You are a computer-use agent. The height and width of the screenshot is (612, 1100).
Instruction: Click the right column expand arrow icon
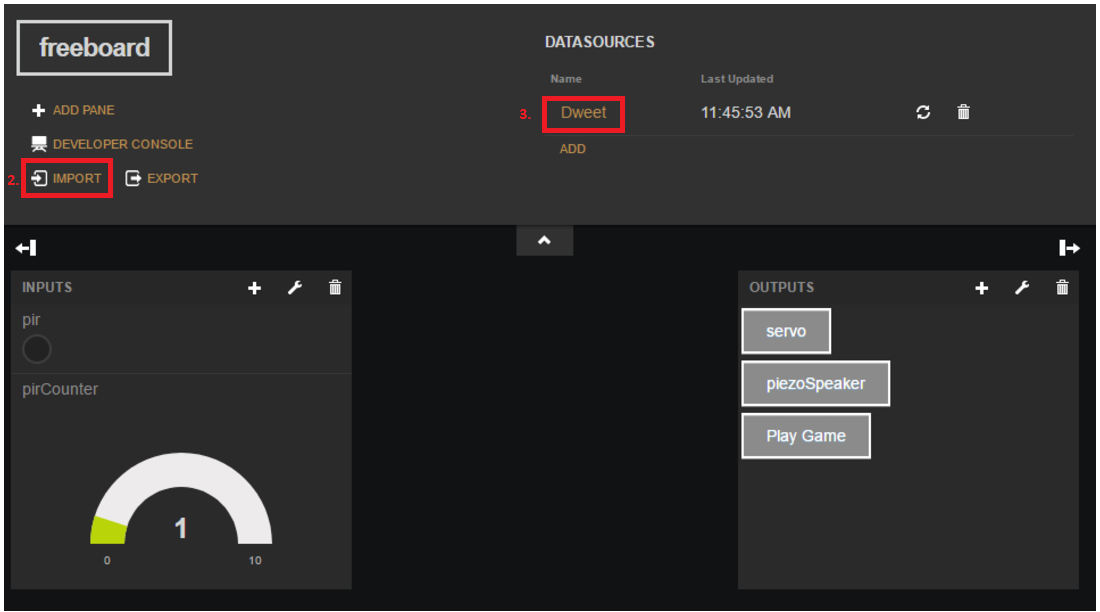pyautogui.click(x=1070, y=248)
